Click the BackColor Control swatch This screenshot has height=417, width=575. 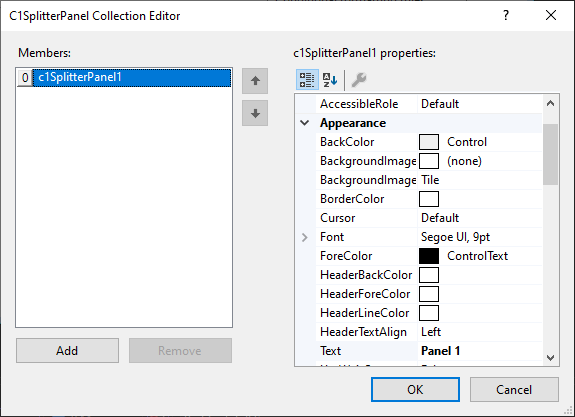click(x=429, y=142)
